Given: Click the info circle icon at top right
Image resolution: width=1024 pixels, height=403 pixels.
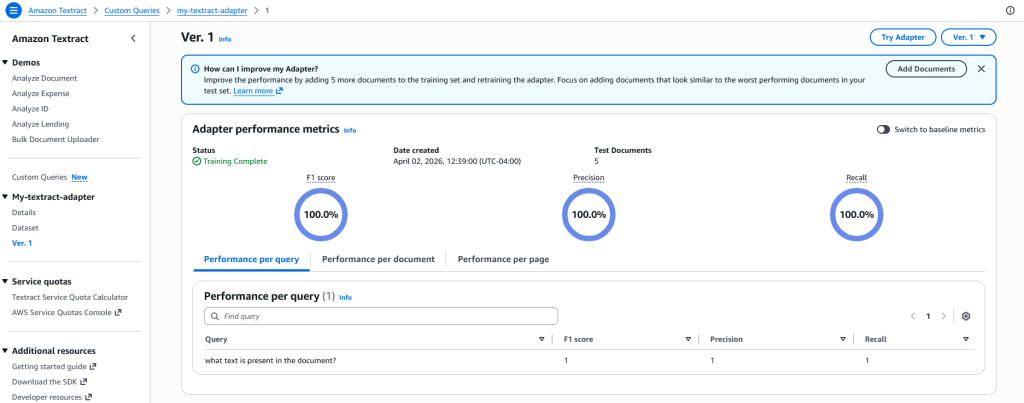Looking at the screenshot, I should point(1011,10).
